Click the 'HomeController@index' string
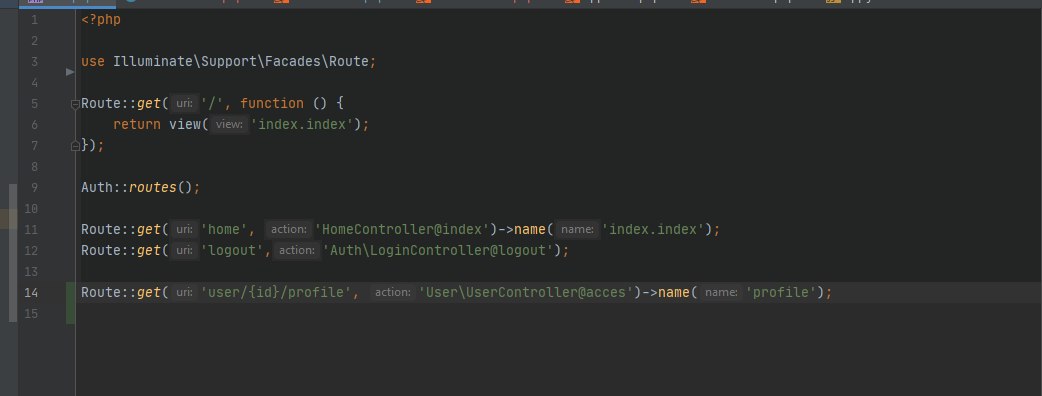The height and width of the screenshot is (396, 1042). click(x=401, y=229)
